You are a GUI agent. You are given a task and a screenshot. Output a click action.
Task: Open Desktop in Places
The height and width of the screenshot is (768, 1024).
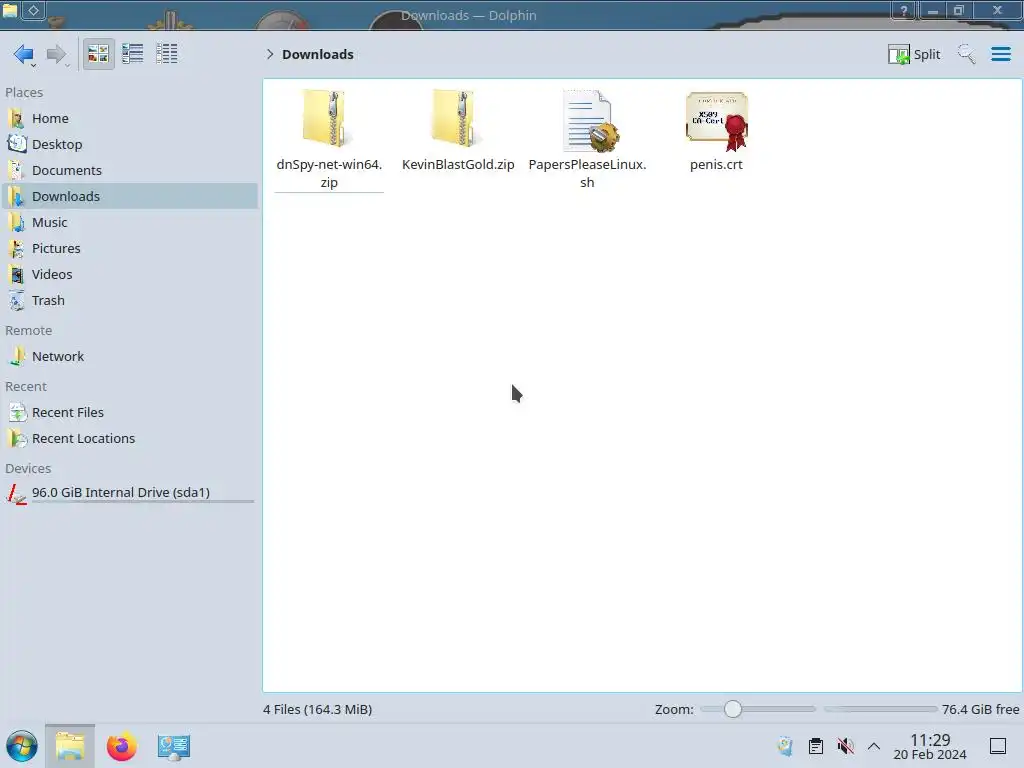130,144
